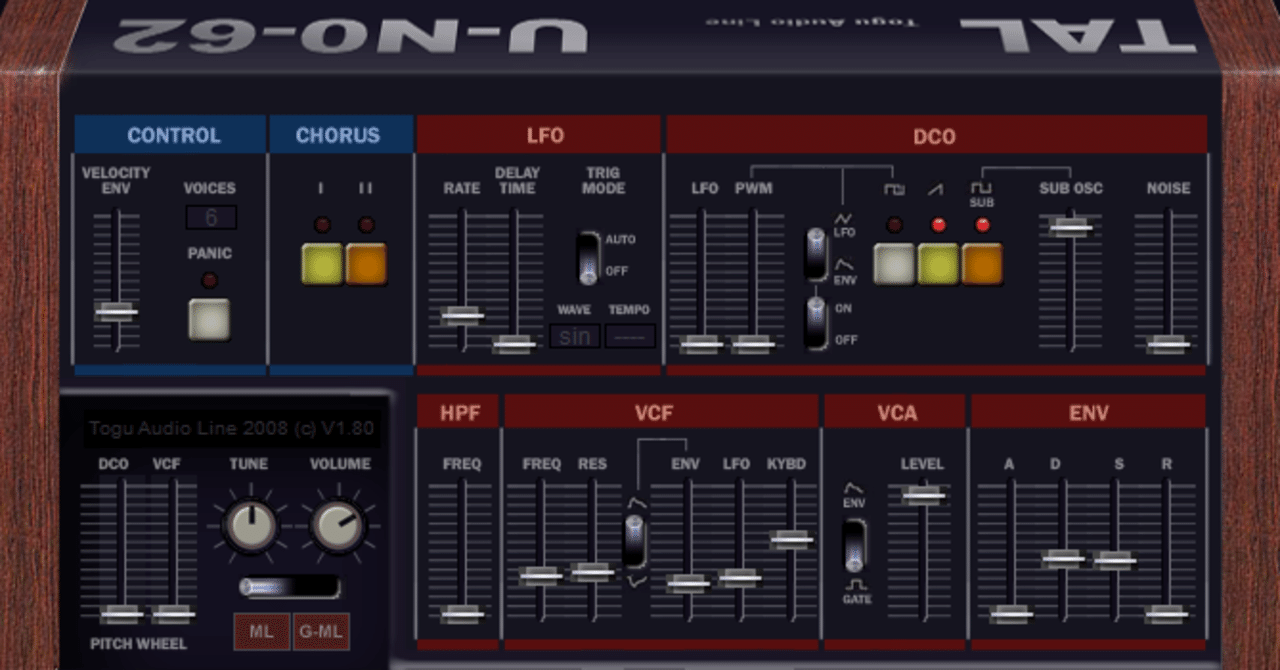Click the CONTROL section header
1280x670 pixels.
[x=171, y=135]
